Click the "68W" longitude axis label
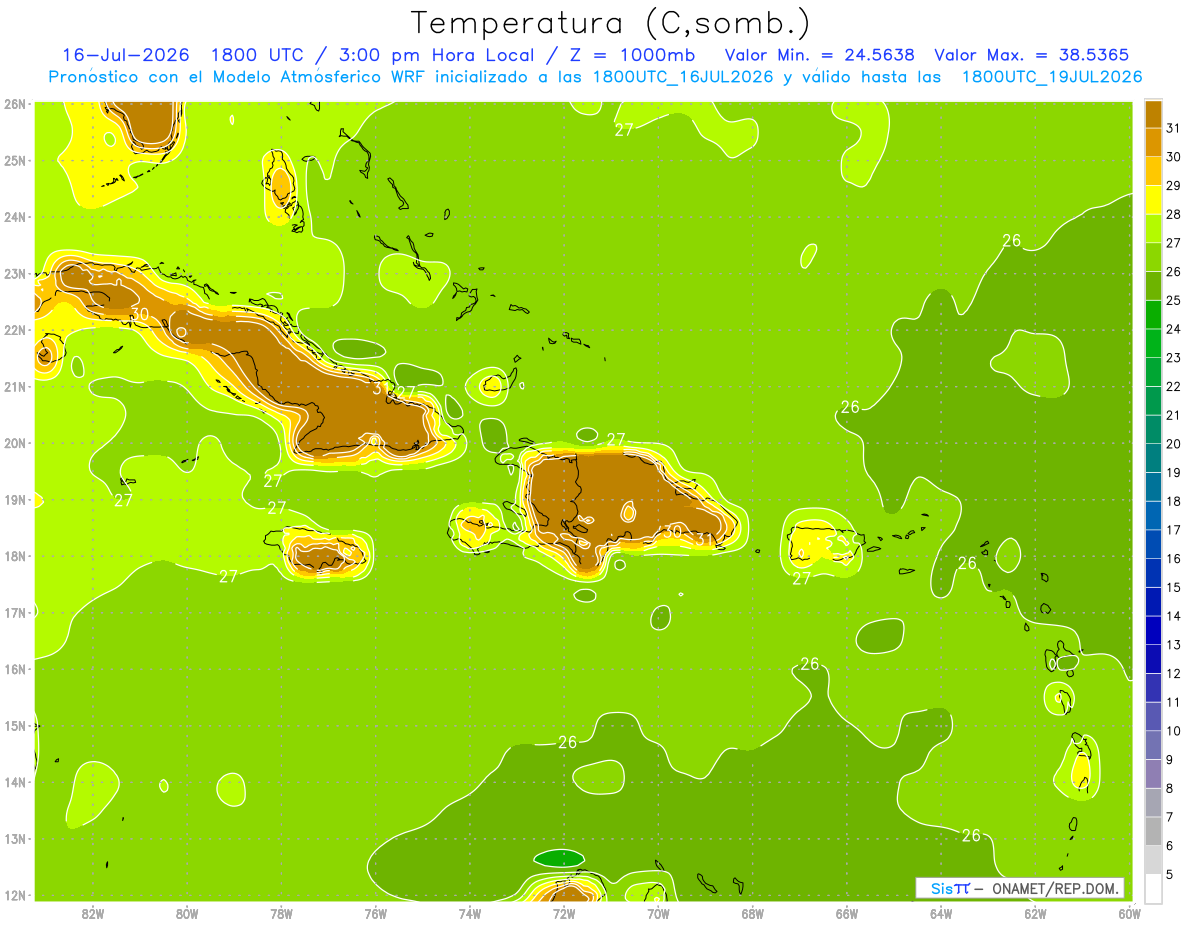Image resolution: width=1200 pixels, height=927 pixels. (x=753, y=913)
